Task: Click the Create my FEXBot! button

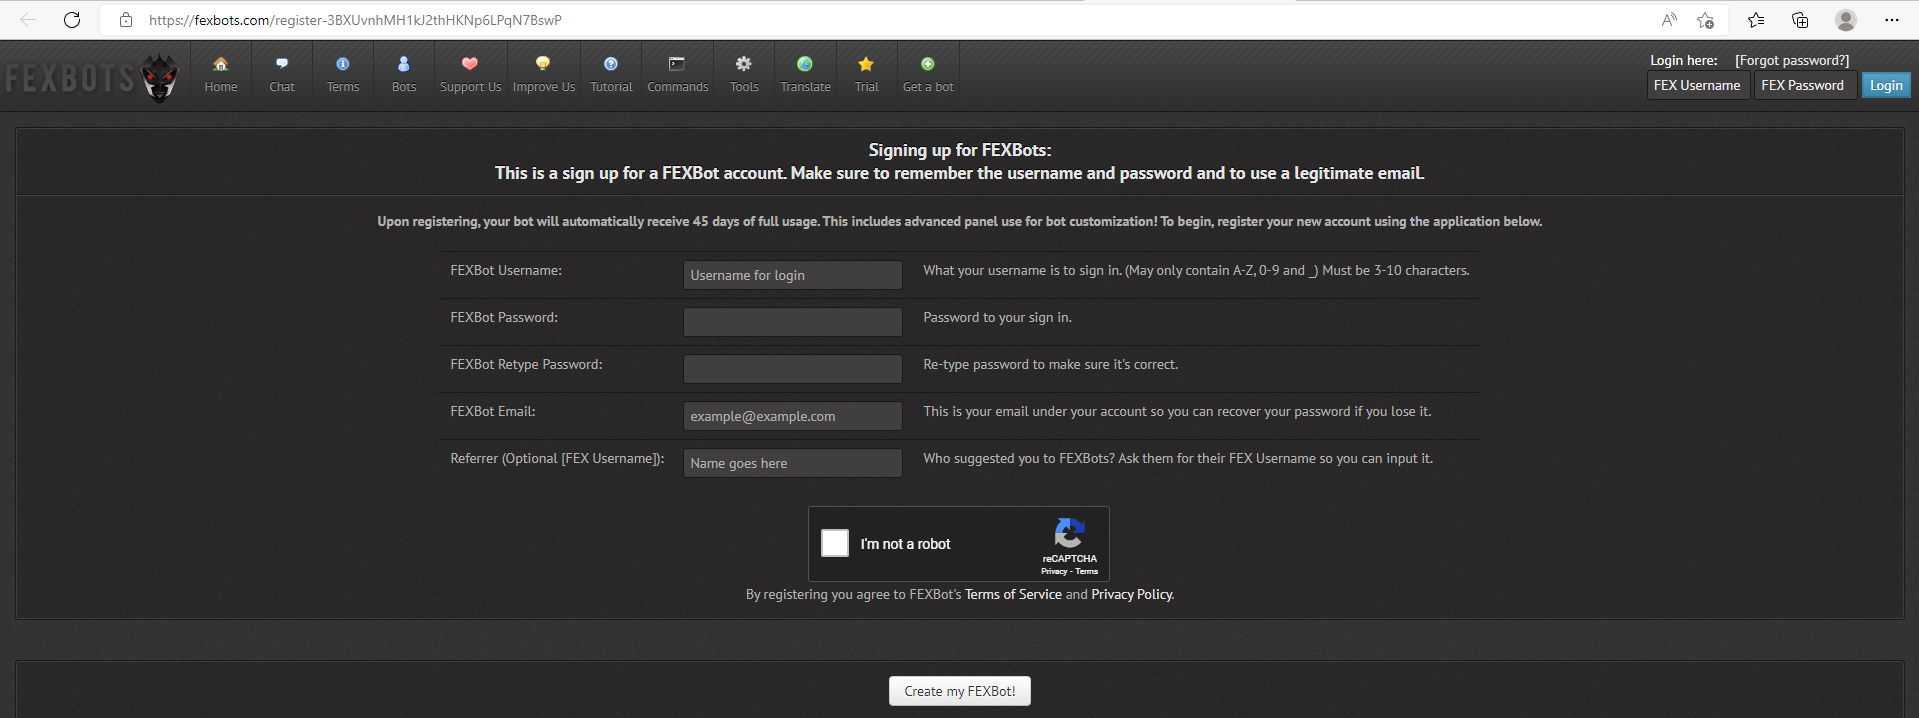Action: pos(960,691)
